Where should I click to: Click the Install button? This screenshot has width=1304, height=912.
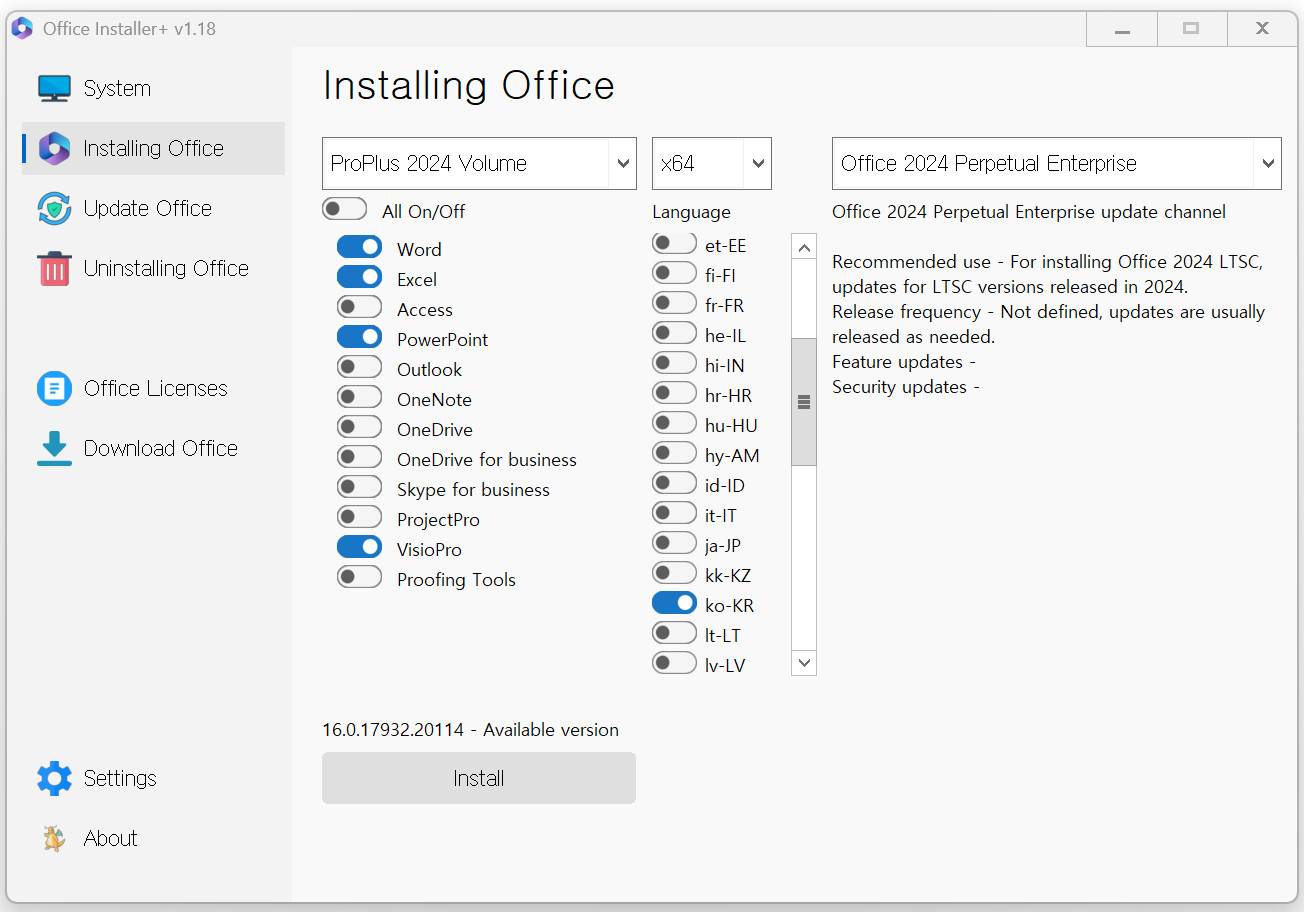coord(479,778)
